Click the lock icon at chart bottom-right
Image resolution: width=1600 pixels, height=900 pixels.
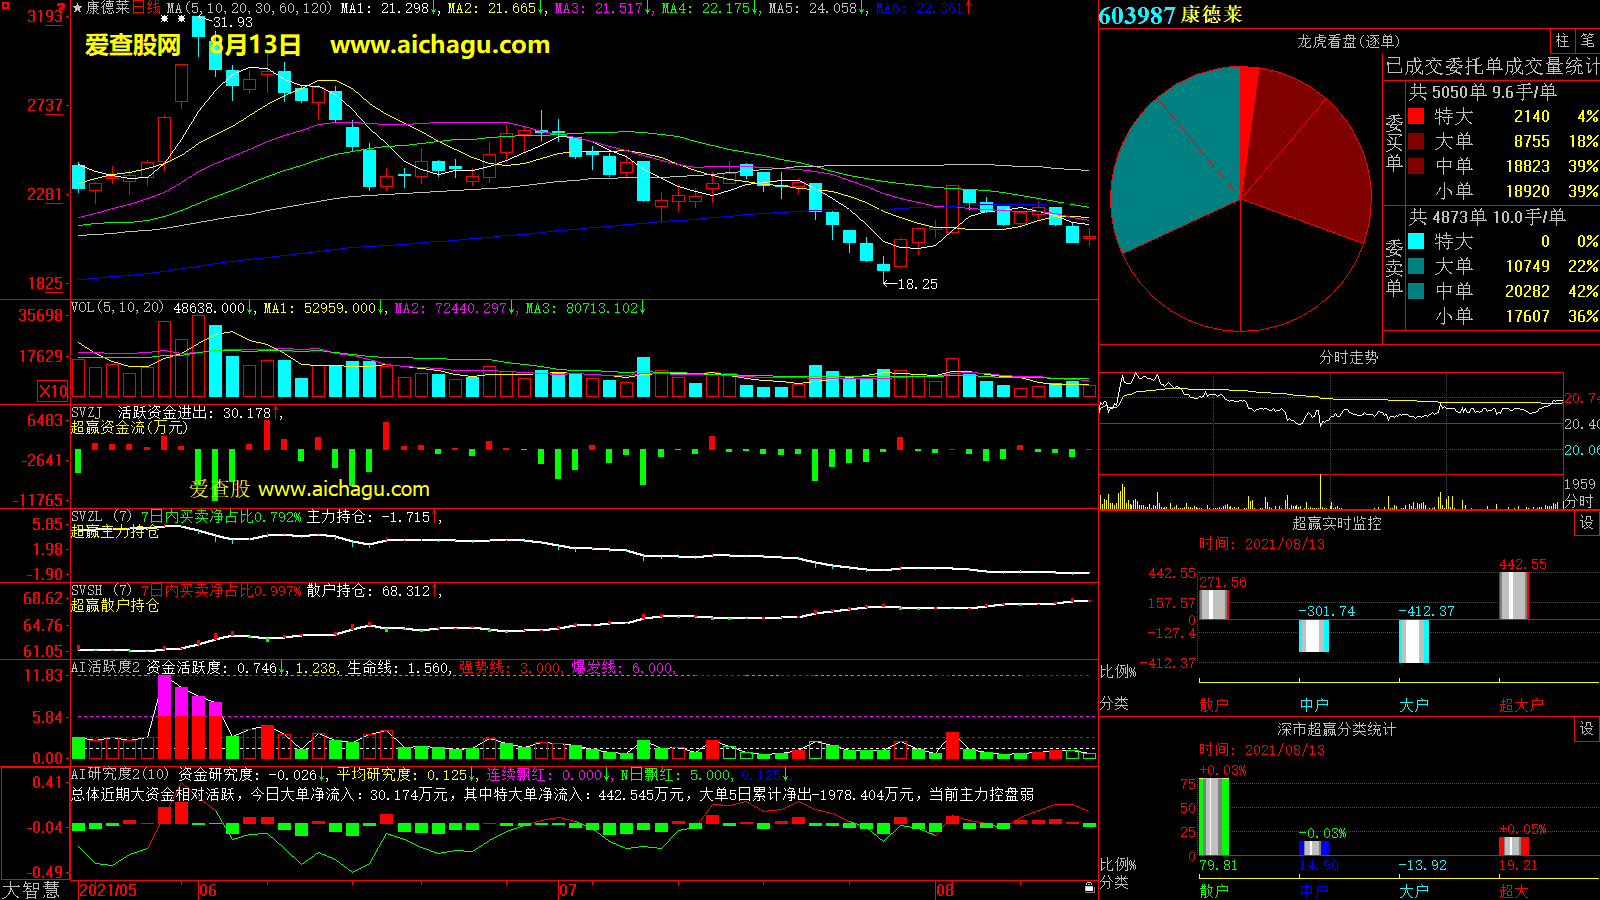[x=1089, y=887]
